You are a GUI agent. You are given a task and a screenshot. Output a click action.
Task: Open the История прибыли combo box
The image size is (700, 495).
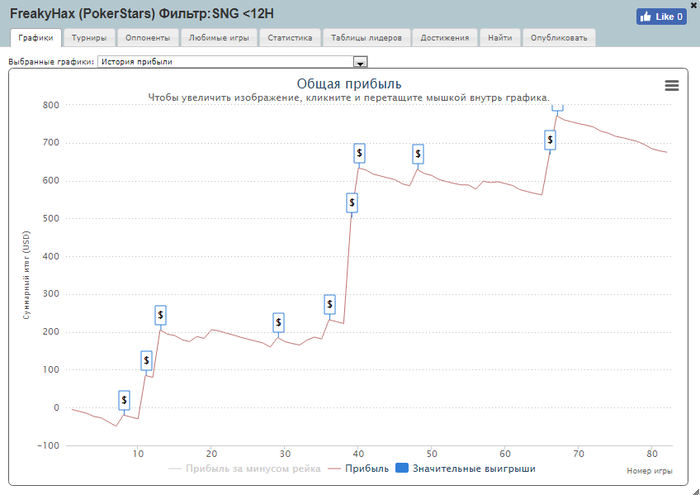pos(232,62)
